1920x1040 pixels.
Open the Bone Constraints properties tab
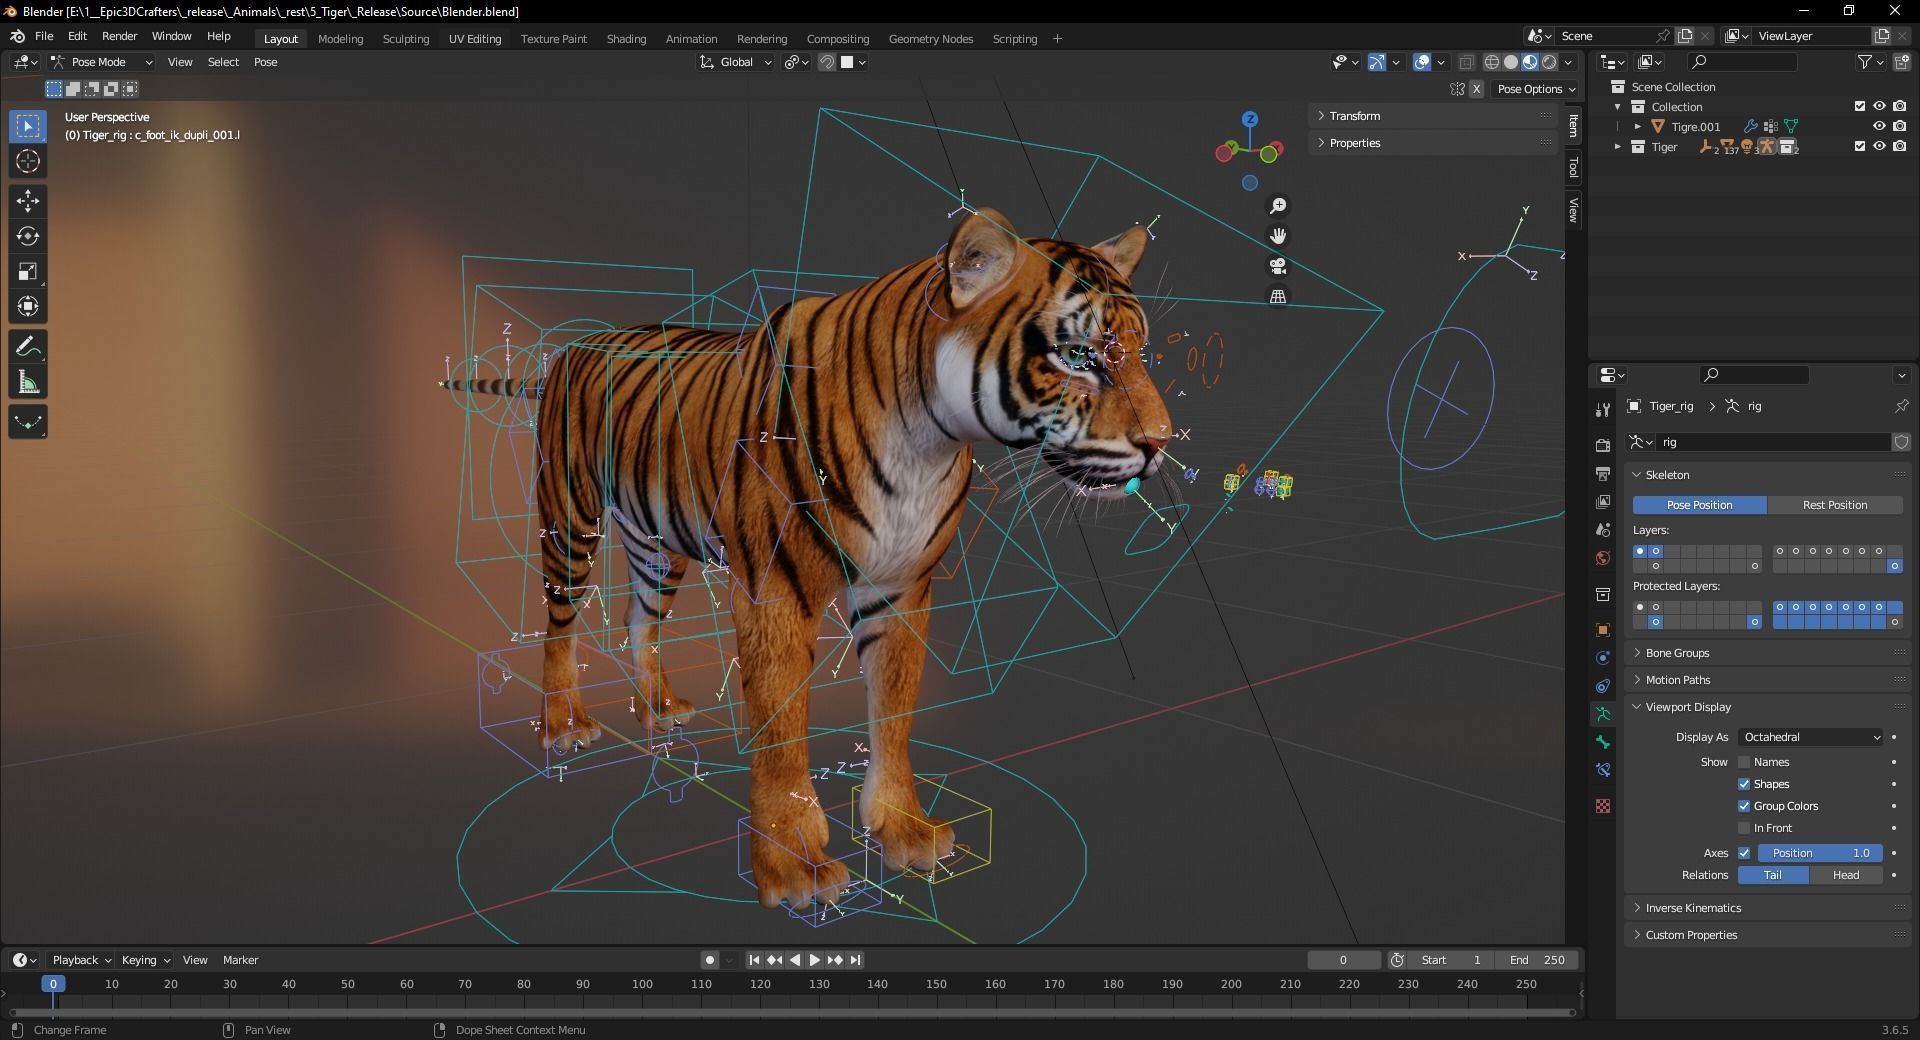pos(1603,770)
